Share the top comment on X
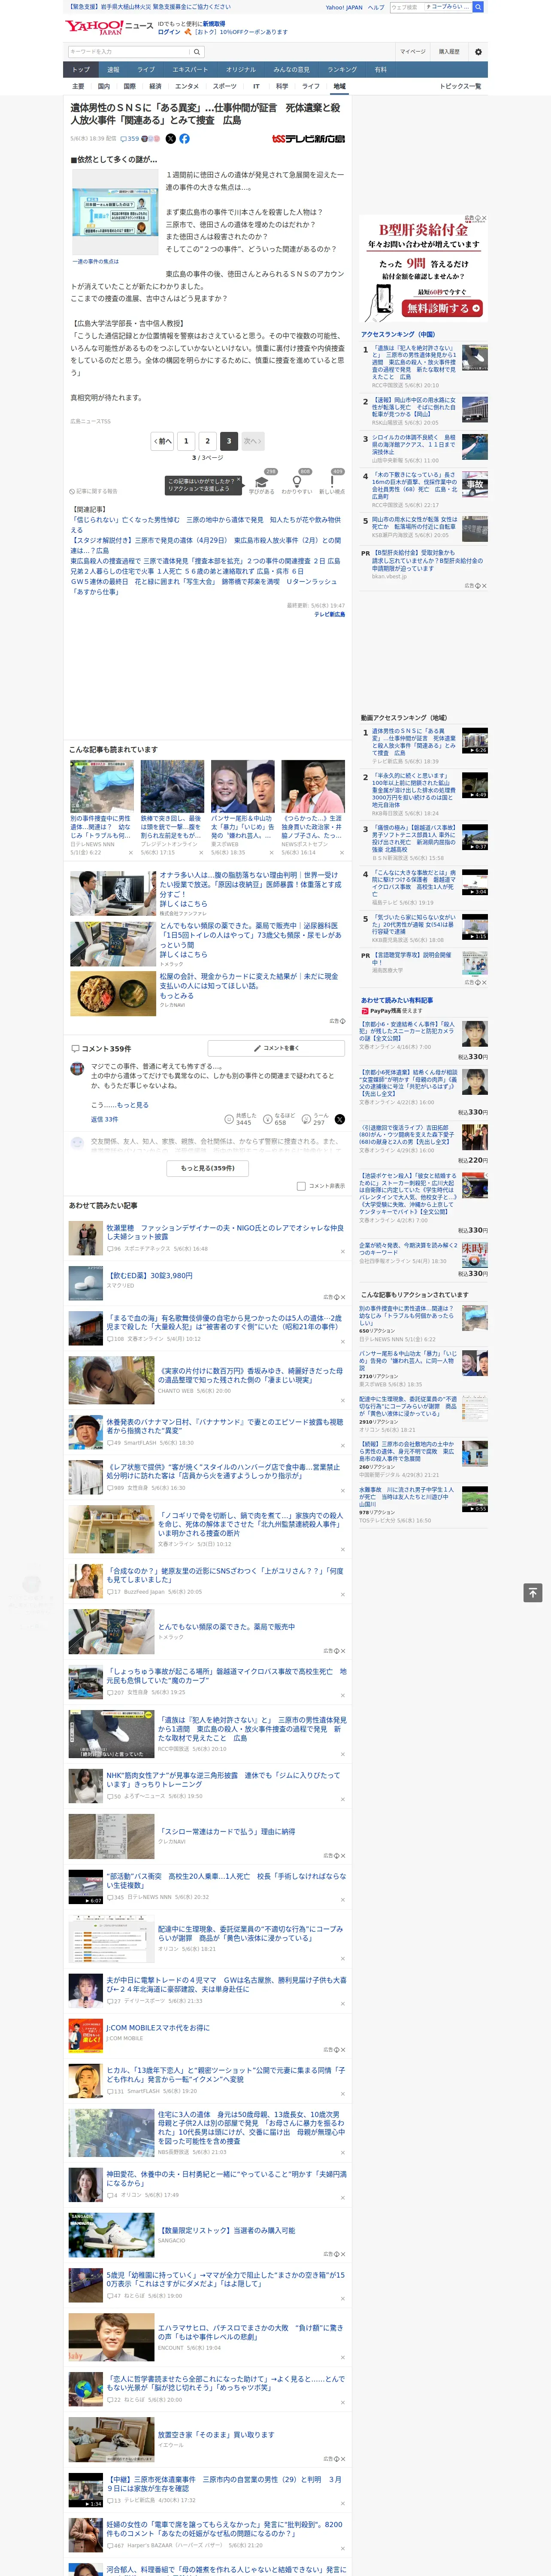 [x=339, y=1119]
